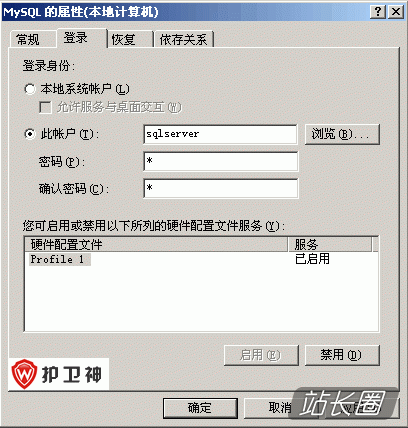Click the 护卫神 shield logo
Screen dimensions: 408x428
tap(24, 374)
